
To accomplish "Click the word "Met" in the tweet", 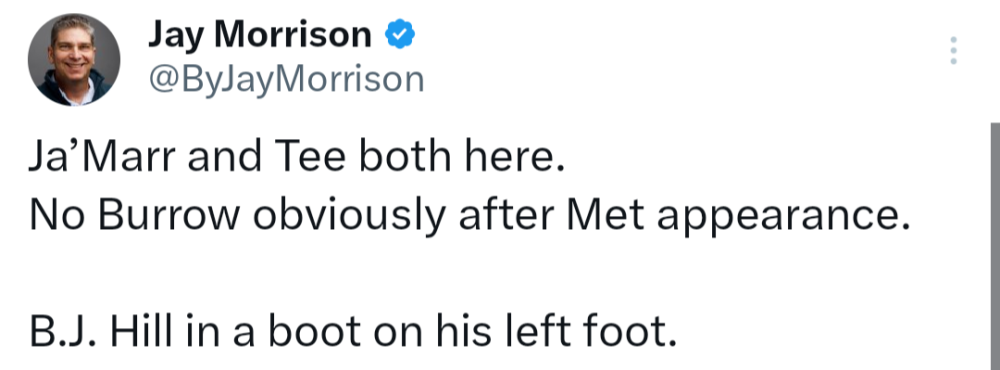I will (606, 217).
